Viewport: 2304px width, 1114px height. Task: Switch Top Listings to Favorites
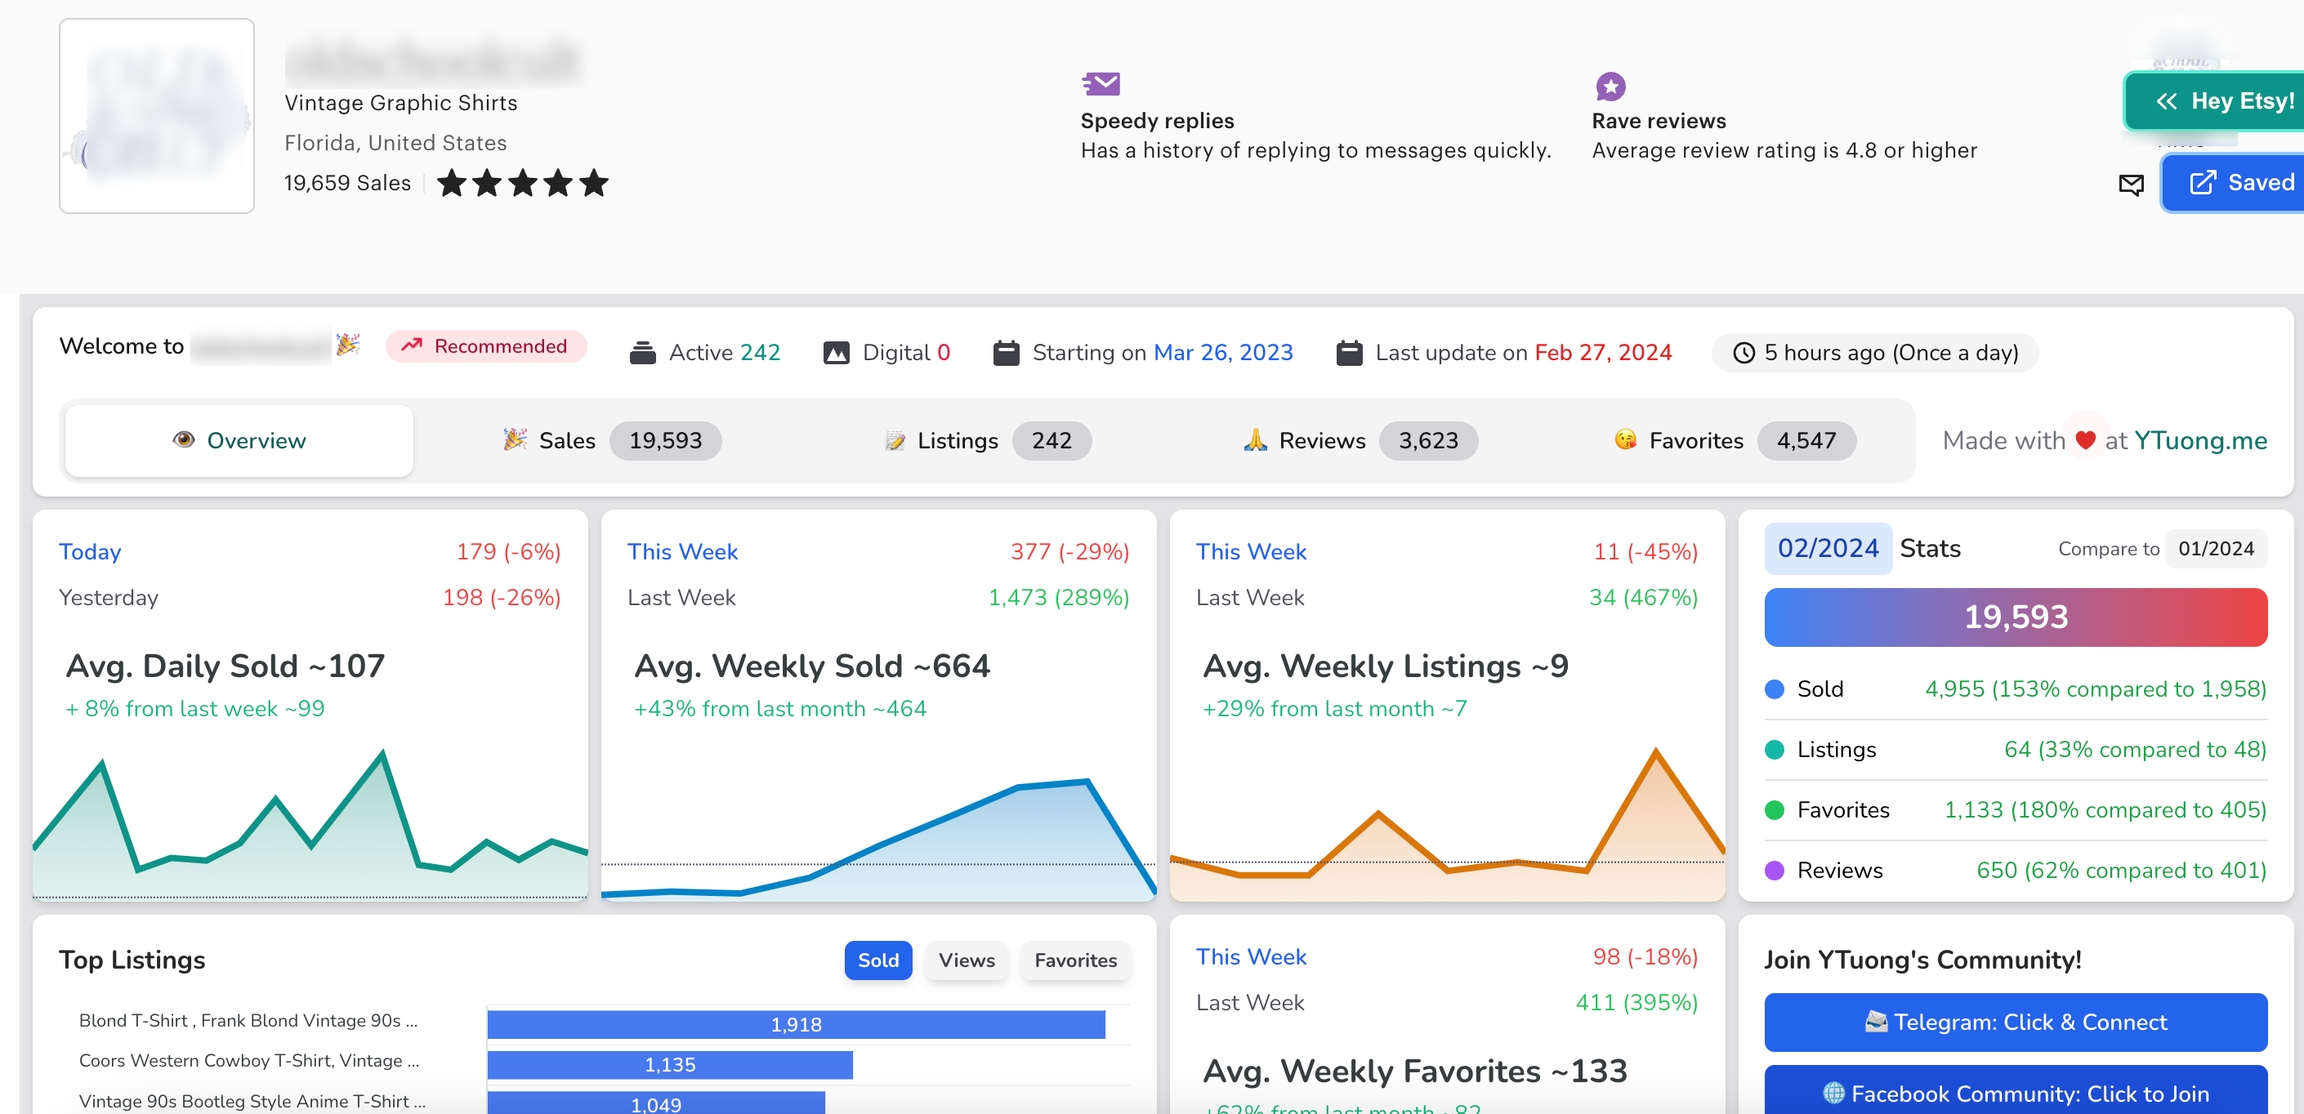1075,960
